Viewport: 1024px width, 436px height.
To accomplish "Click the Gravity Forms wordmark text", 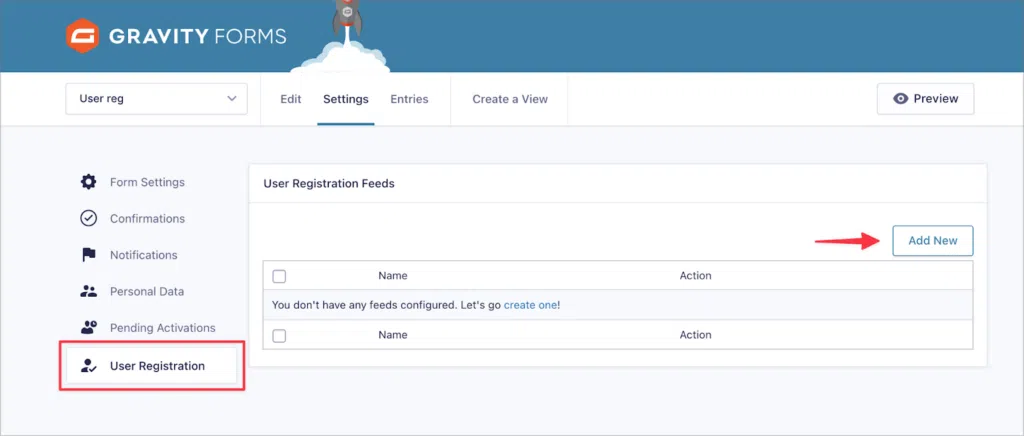I will 197,36.
